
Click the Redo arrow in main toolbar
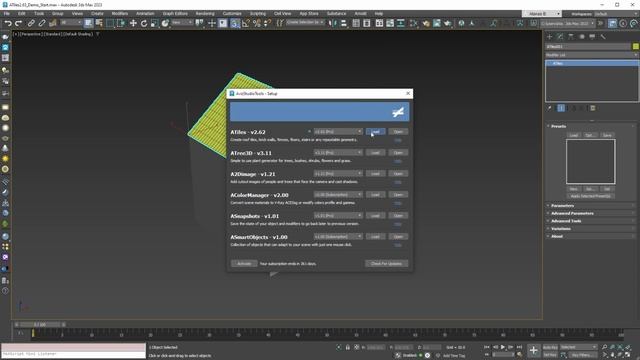18,24
